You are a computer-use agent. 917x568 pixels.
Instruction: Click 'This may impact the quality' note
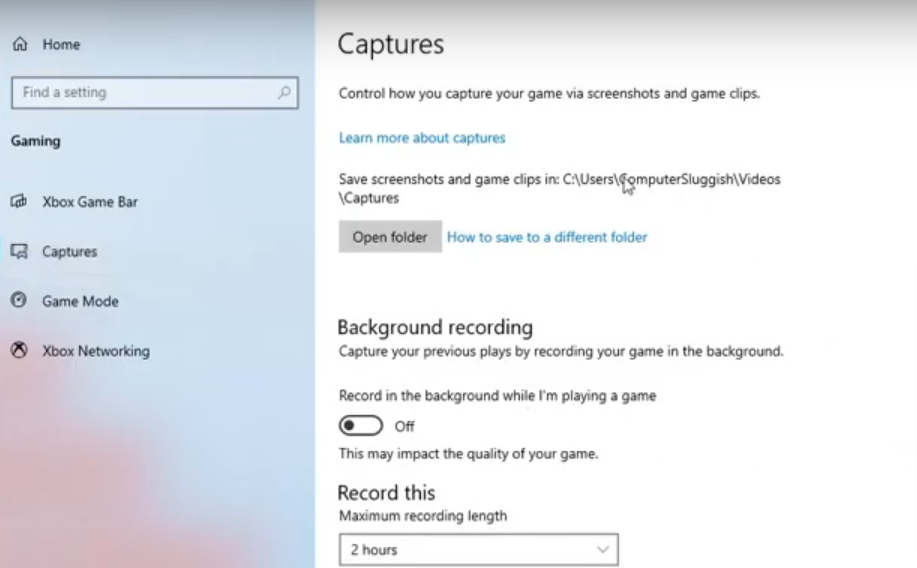coord(468,454)
